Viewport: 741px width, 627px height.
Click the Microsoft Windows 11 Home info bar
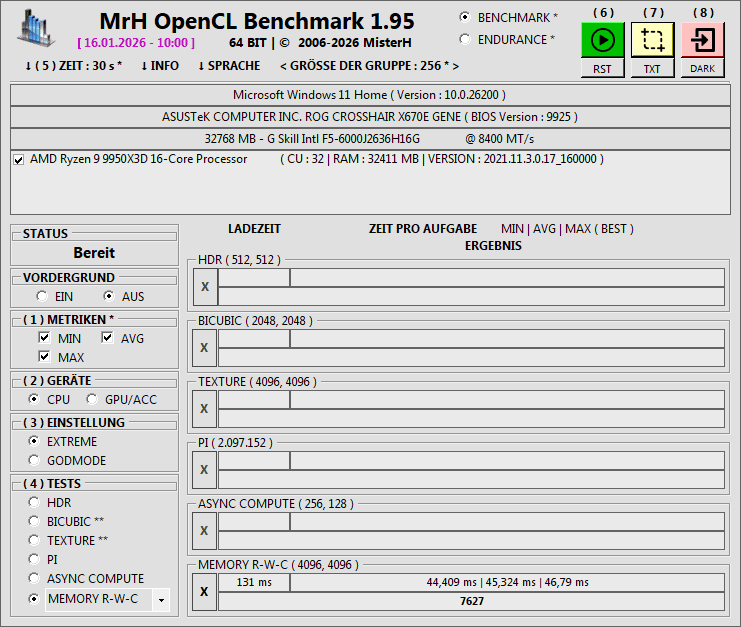tap(370, 95)
